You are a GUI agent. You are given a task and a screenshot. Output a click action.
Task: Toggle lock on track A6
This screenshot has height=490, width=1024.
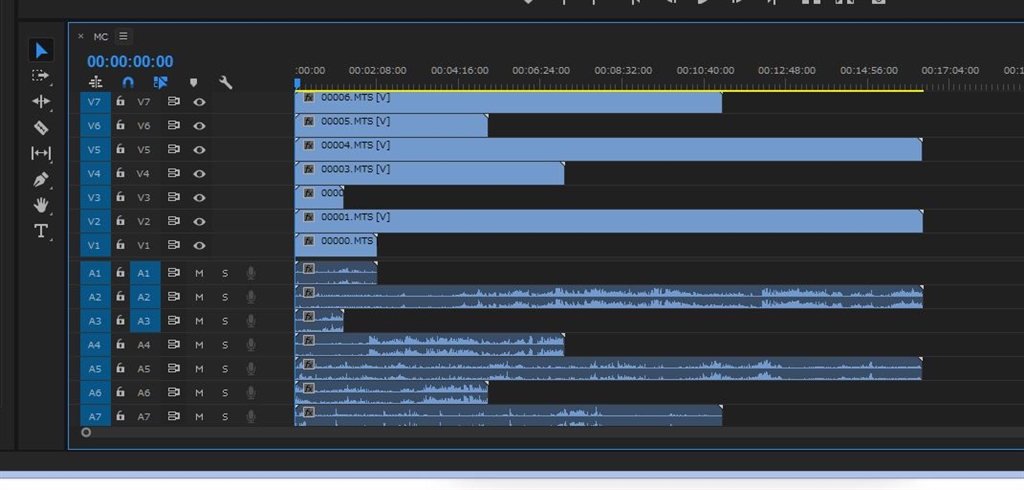click(120, 392)
